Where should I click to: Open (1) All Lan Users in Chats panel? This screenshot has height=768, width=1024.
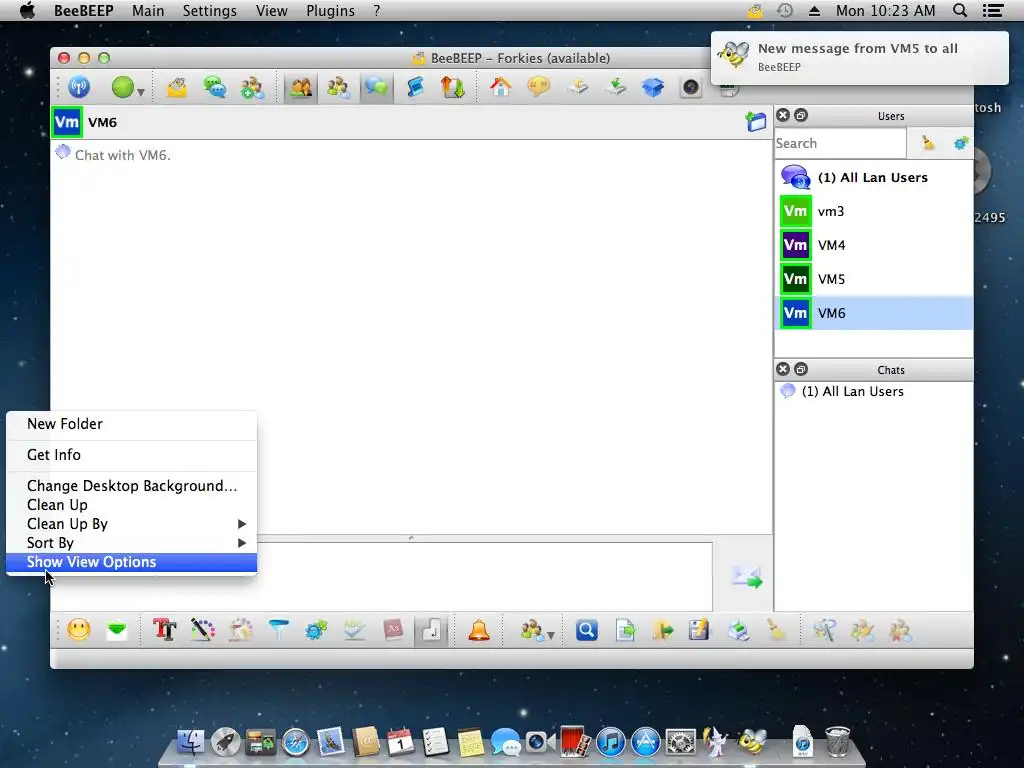coord(874,391)
